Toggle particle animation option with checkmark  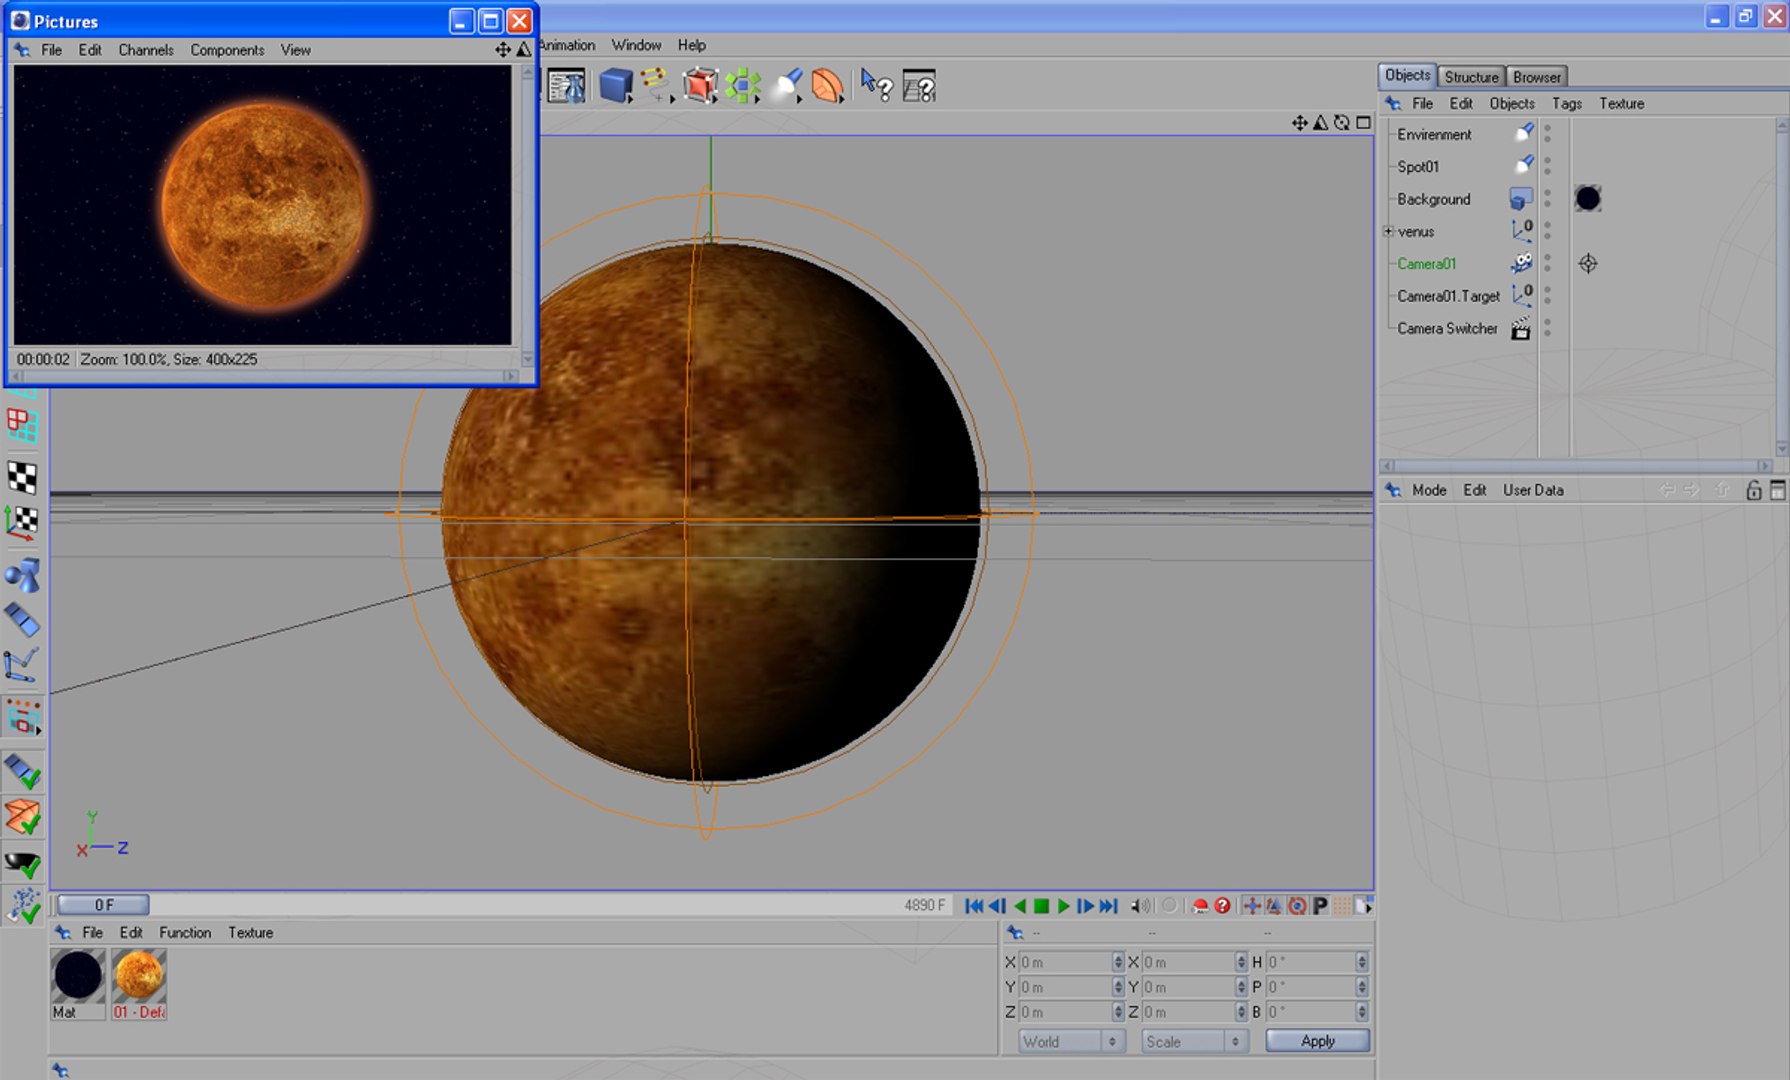coord(22,906)
